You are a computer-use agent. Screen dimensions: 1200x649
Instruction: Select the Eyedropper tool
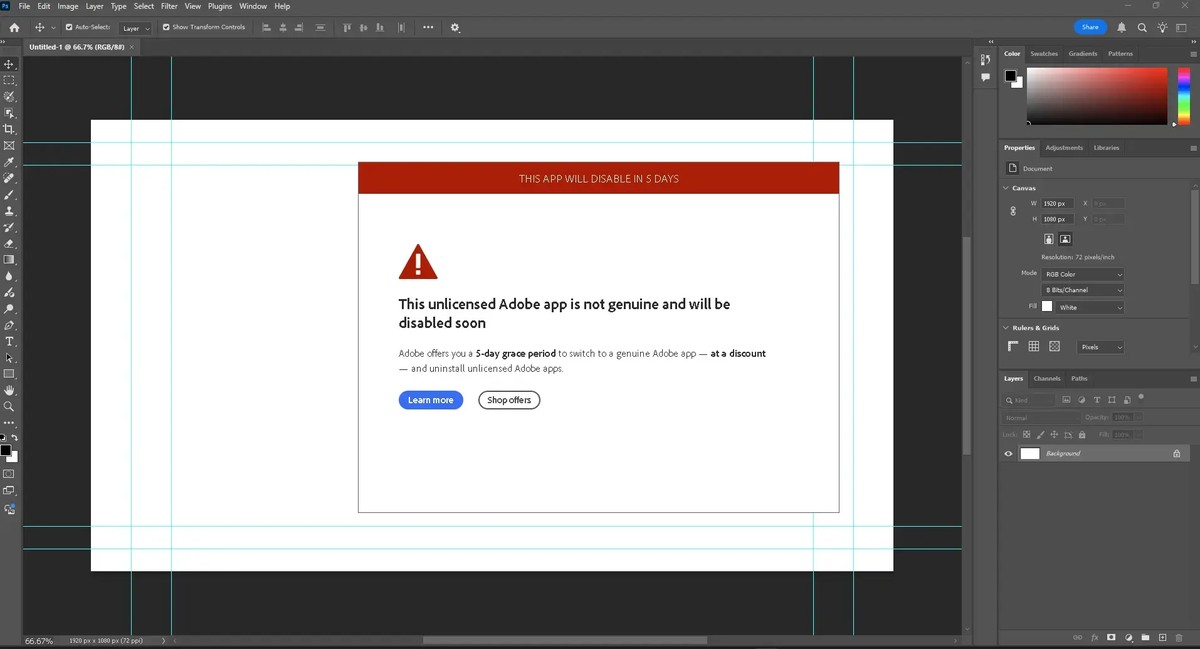(9, 162)
